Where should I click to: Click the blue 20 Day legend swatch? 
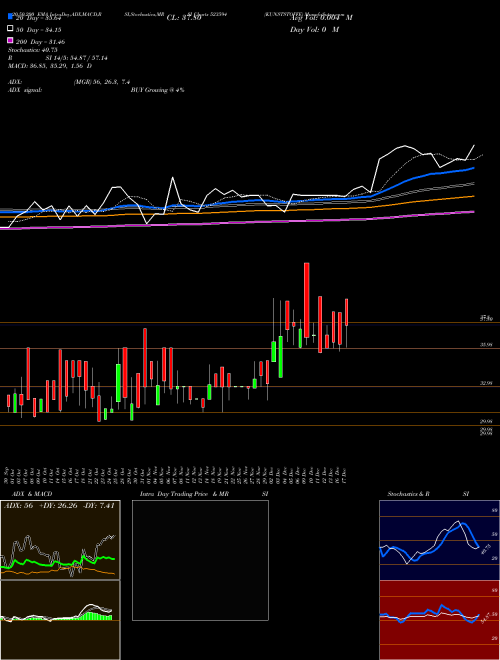pyautogui.click(x=10, y=16)
